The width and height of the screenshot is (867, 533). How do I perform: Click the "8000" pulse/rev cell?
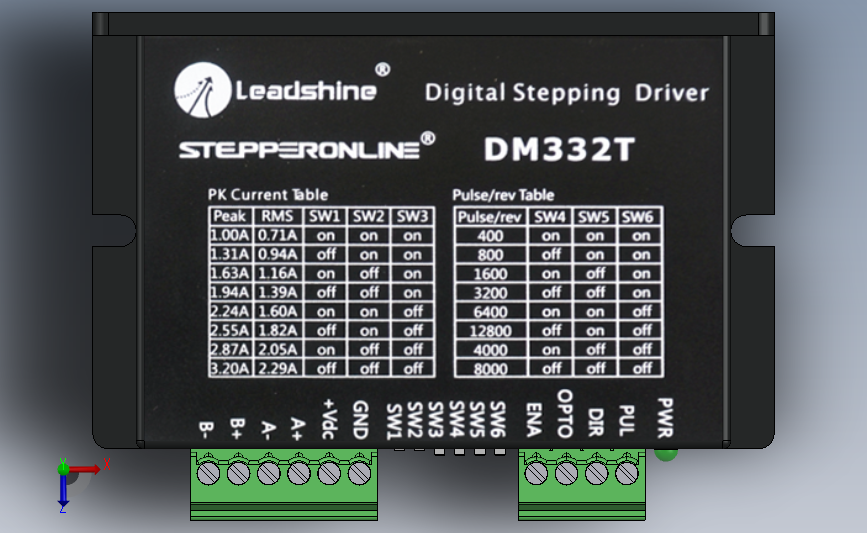490,369
